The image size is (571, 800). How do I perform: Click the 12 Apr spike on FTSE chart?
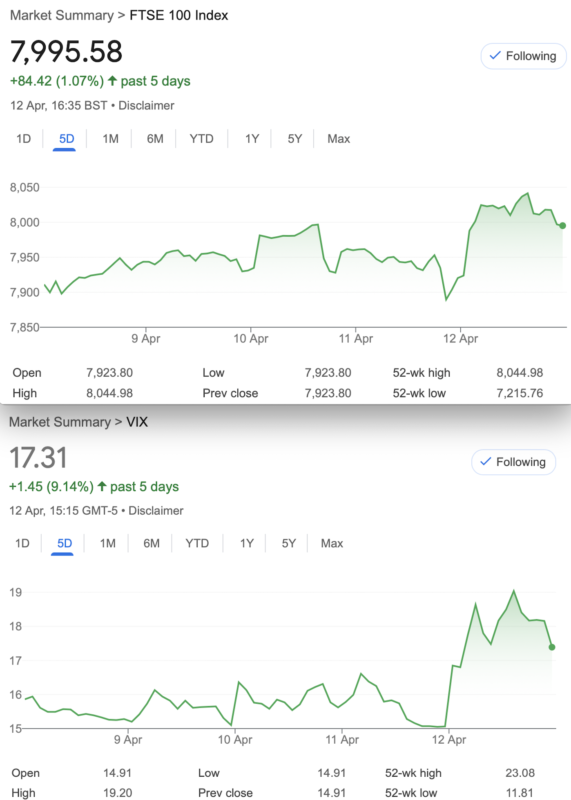pos(528,193)
